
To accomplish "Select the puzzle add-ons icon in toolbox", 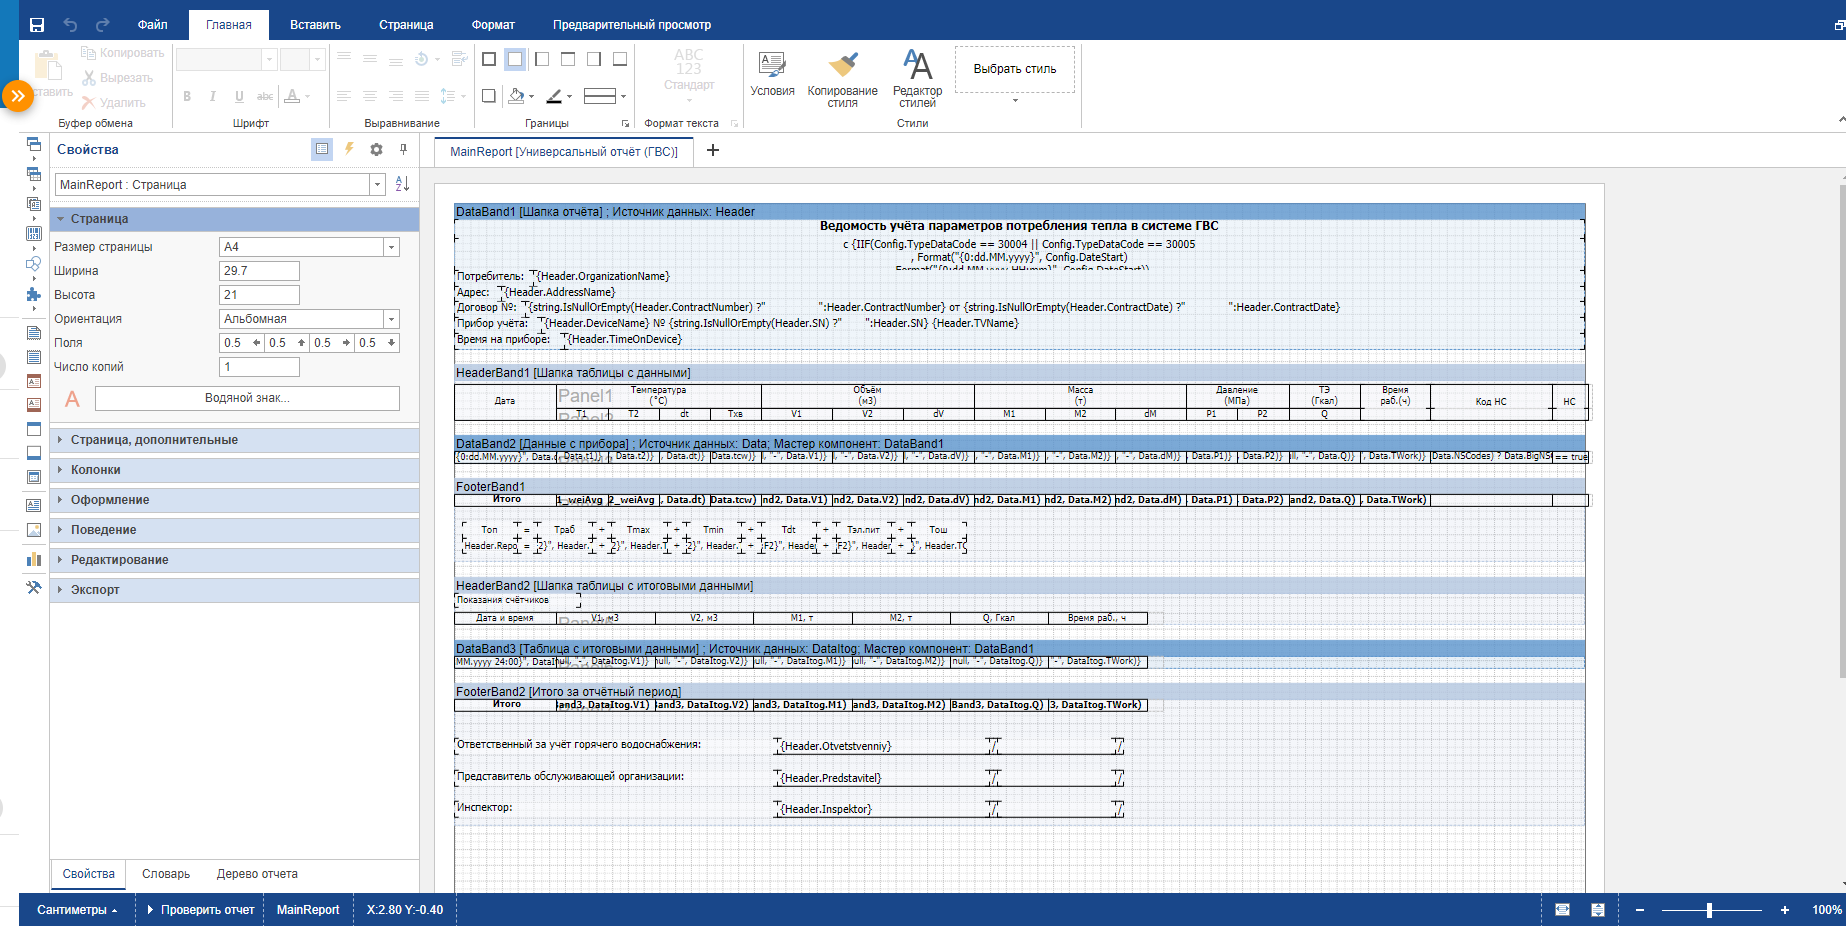I will [33, 294].
